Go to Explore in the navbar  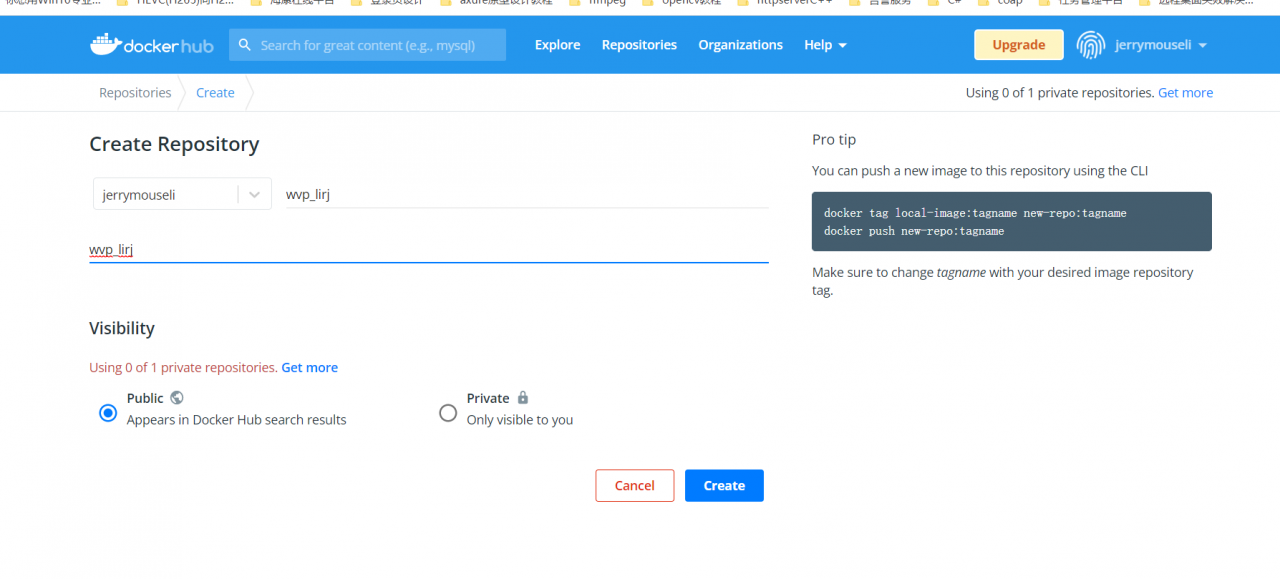pyautogui.click(x=557, y=45)
